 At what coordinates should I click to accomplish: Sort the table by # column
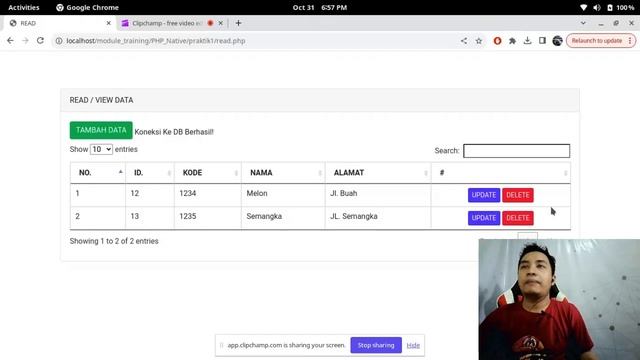[x=500, y=173]
